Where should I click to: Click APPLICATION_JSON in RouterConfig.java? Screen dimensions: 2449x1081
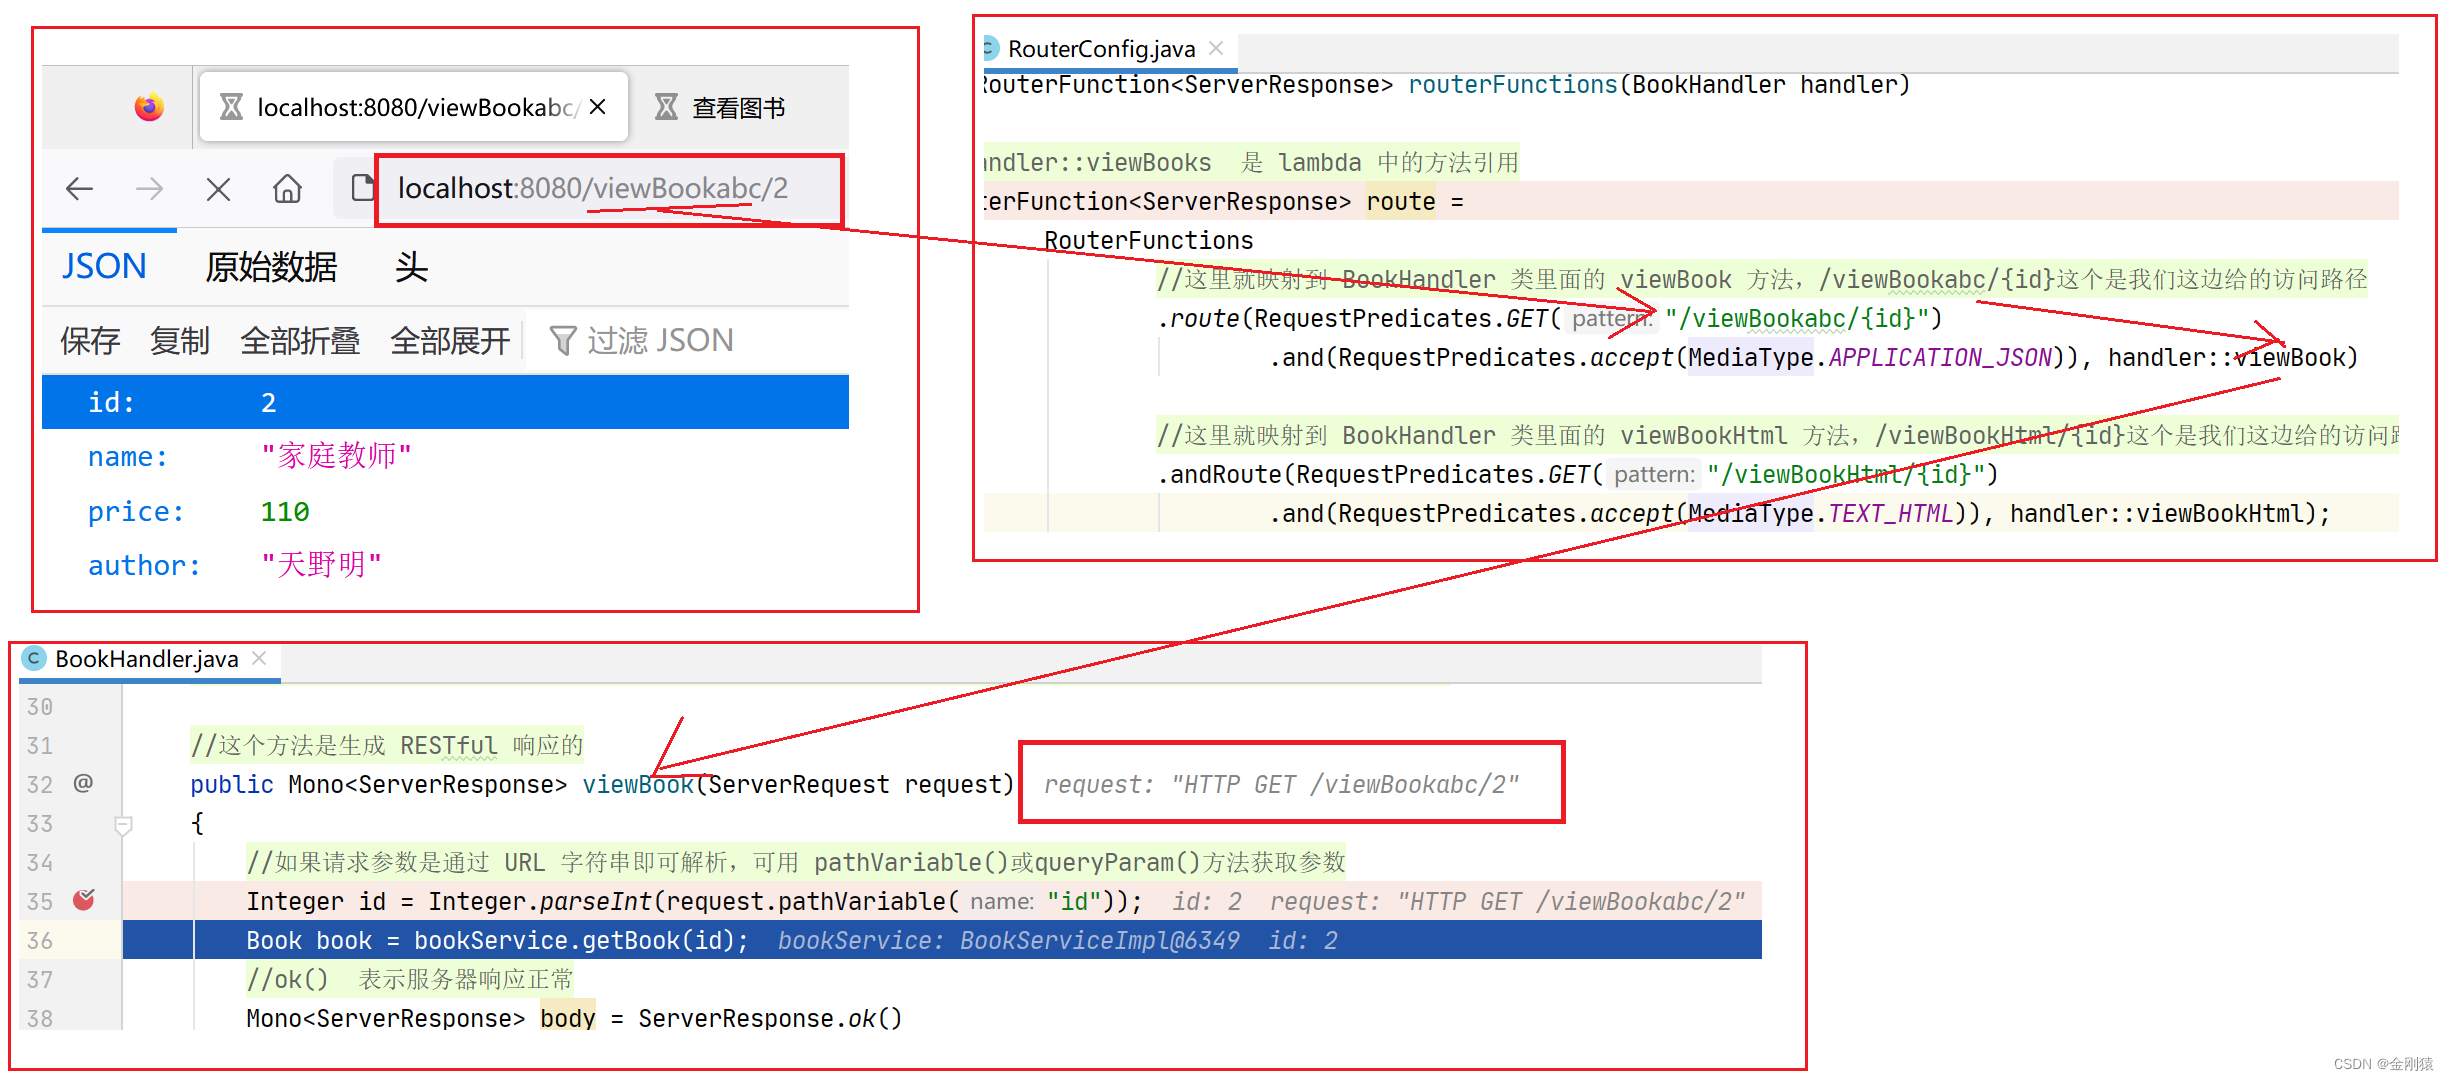click(x=1940, y=357)
